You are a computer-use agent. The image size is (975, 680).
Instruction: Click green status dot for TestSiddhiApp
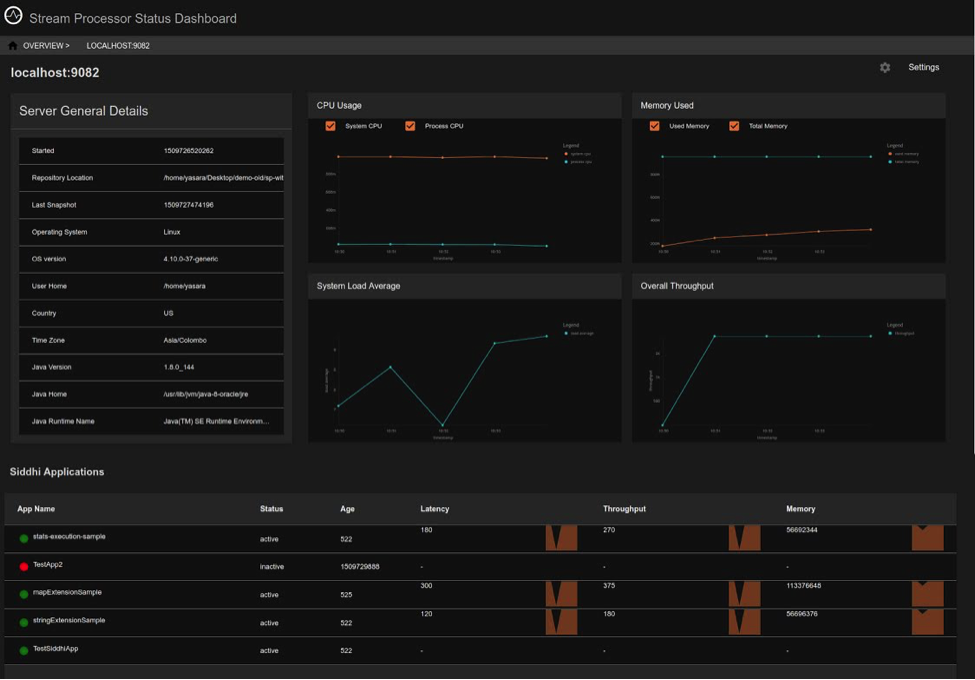click(x=24, y=651)
